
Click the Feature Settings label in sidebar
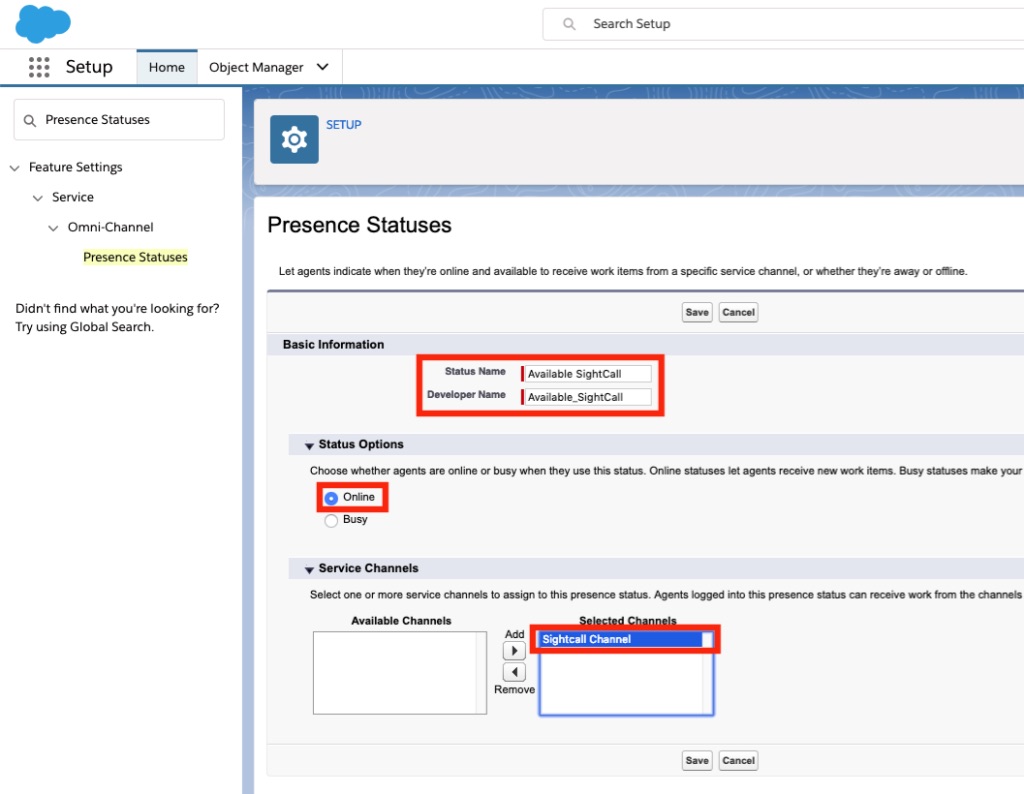[x=76, y=167]
